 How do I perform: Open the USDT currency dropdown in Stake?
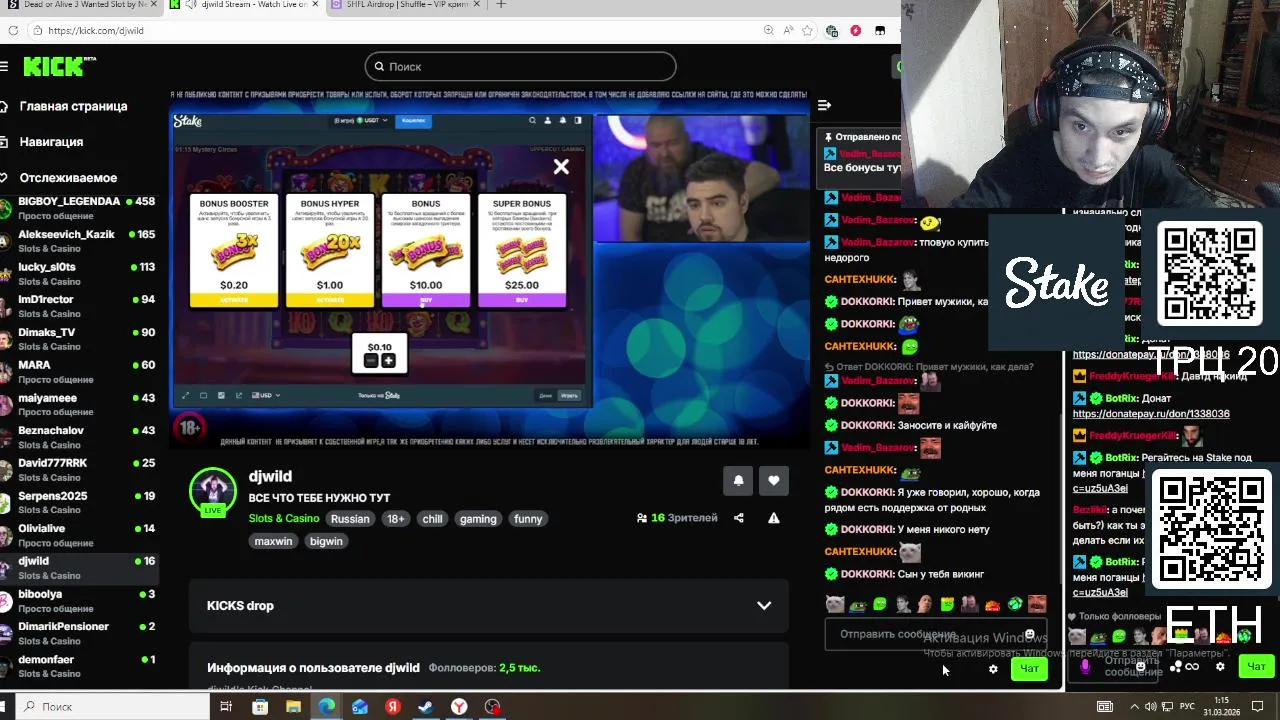point(360,121)
